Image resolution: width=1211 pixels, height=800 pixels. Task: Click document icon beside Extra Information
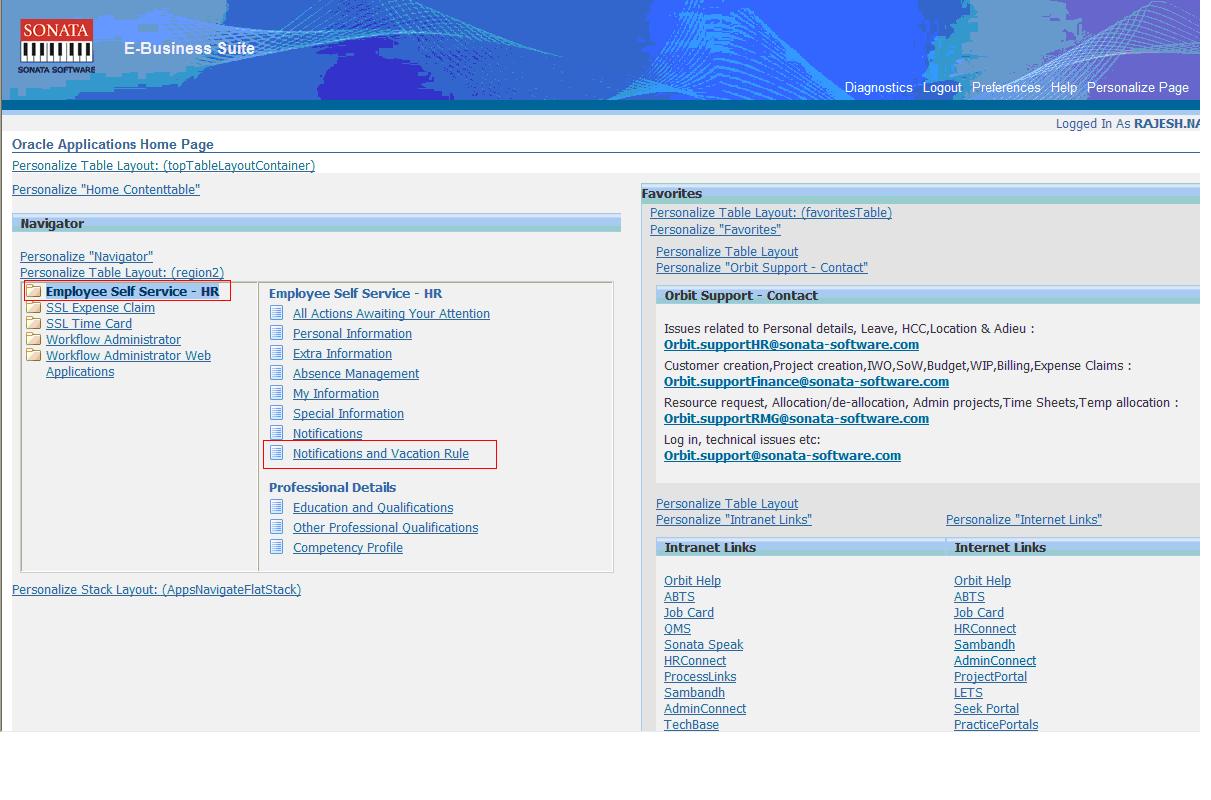tap(277, 353)
